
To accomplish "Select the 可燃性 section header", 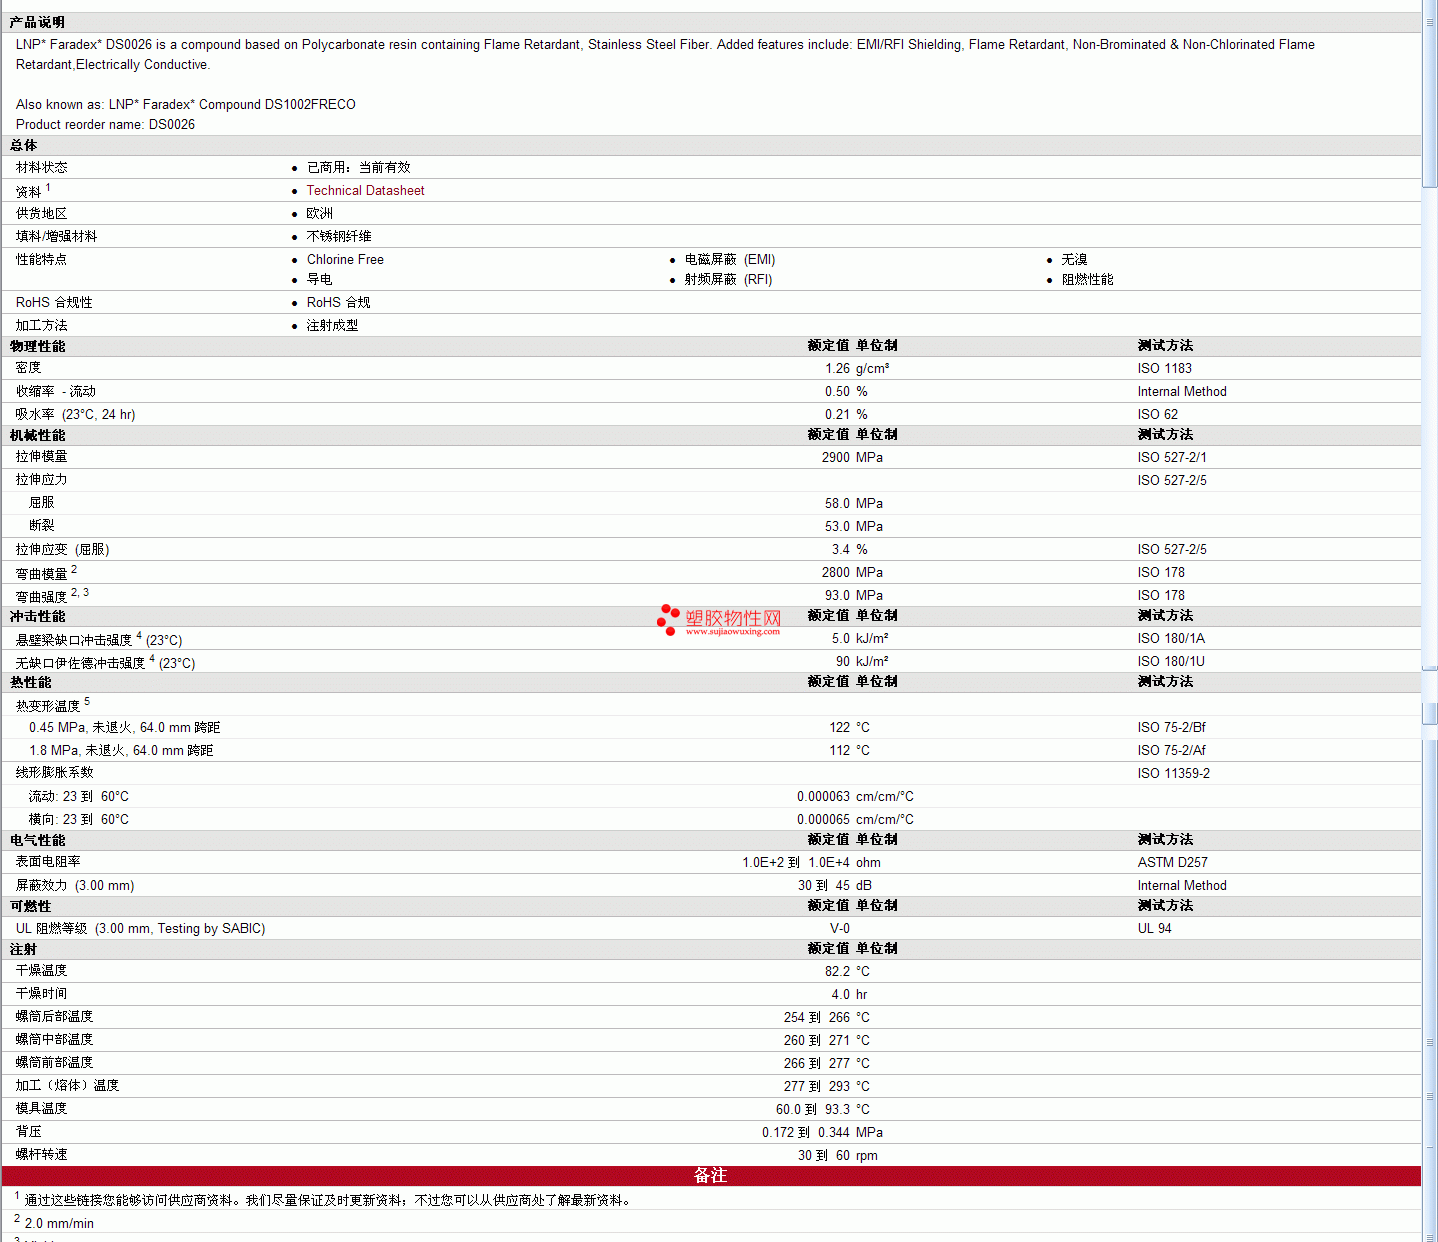I will click(x=30, y=906).
